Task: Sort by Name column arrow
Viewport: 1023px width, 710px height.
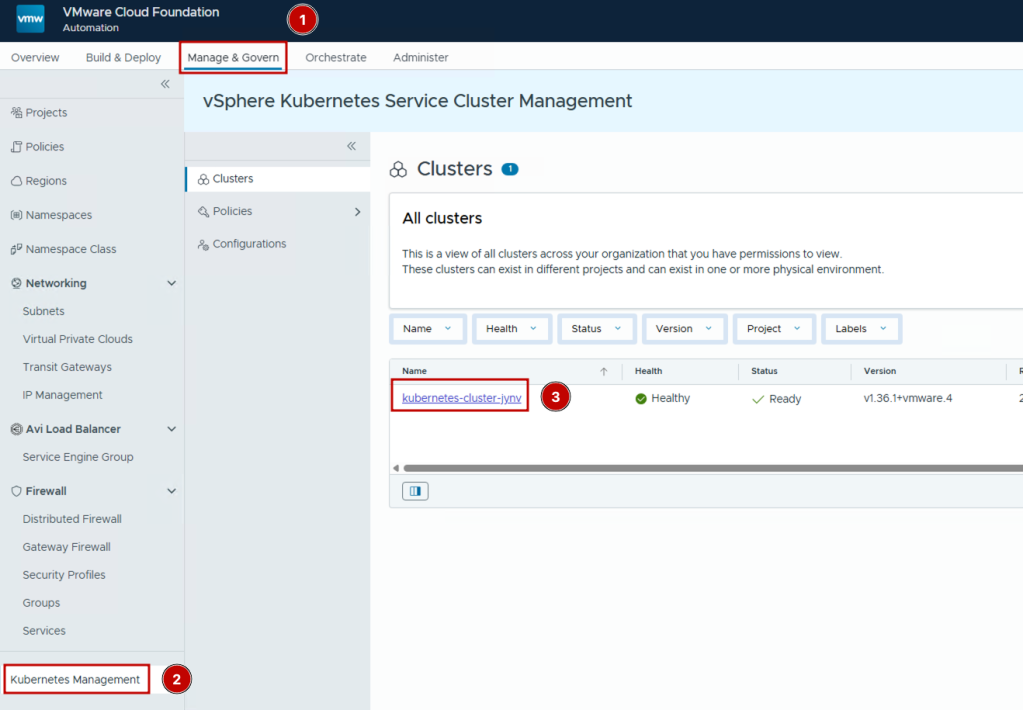Action: 603,371
